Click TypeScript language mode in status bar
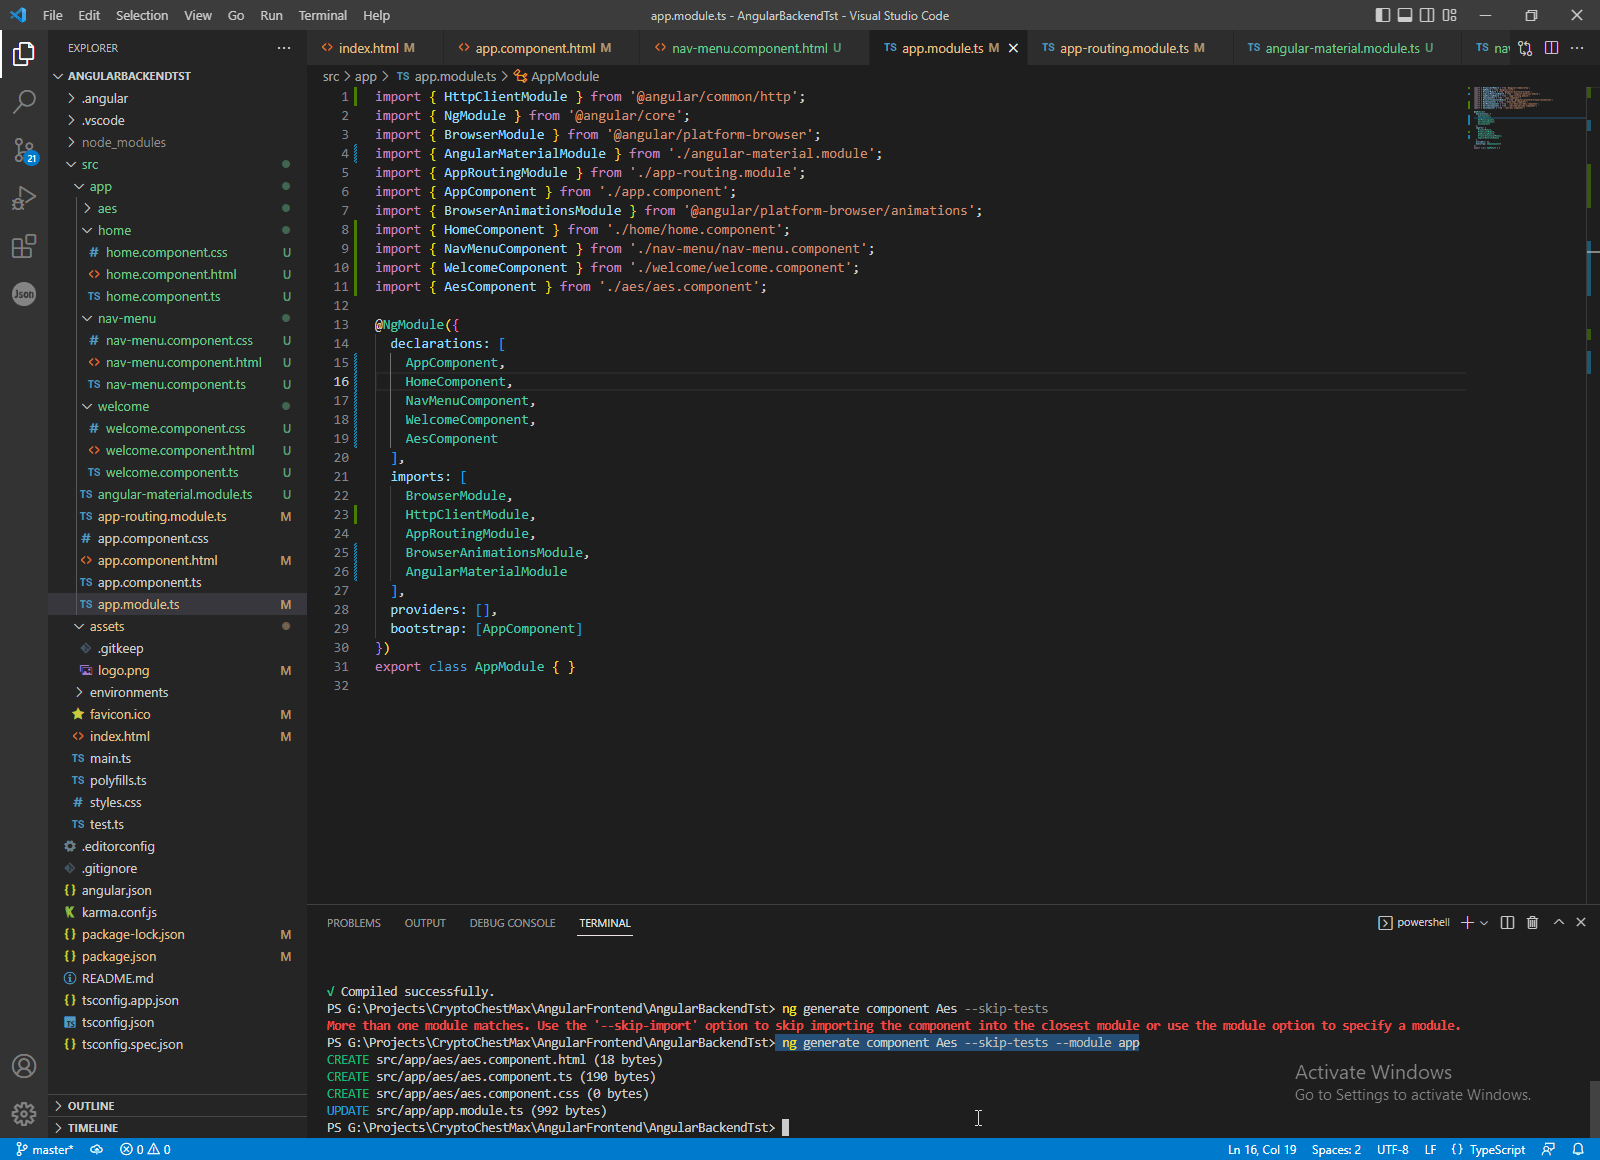 click(x=1496, y=1150)
